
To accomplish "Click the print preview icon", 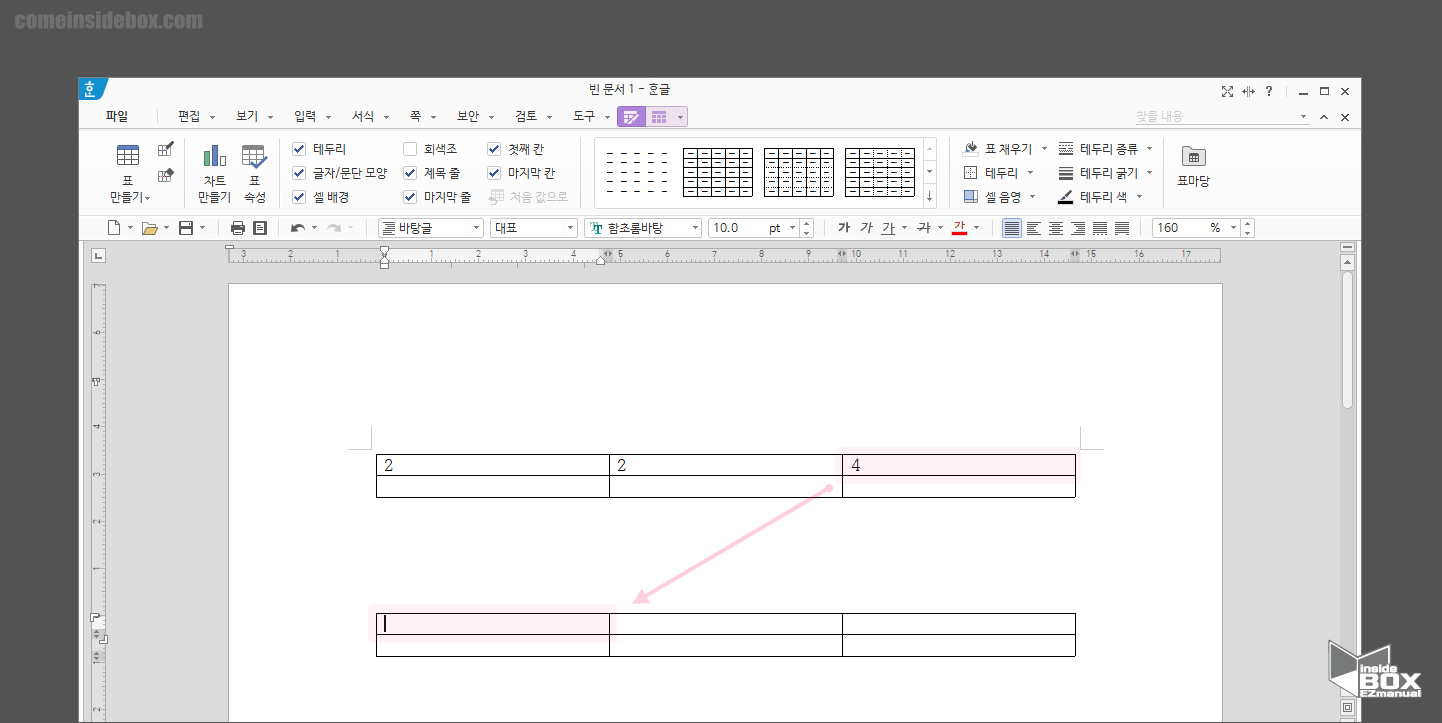I will click(x=260, y=228).
